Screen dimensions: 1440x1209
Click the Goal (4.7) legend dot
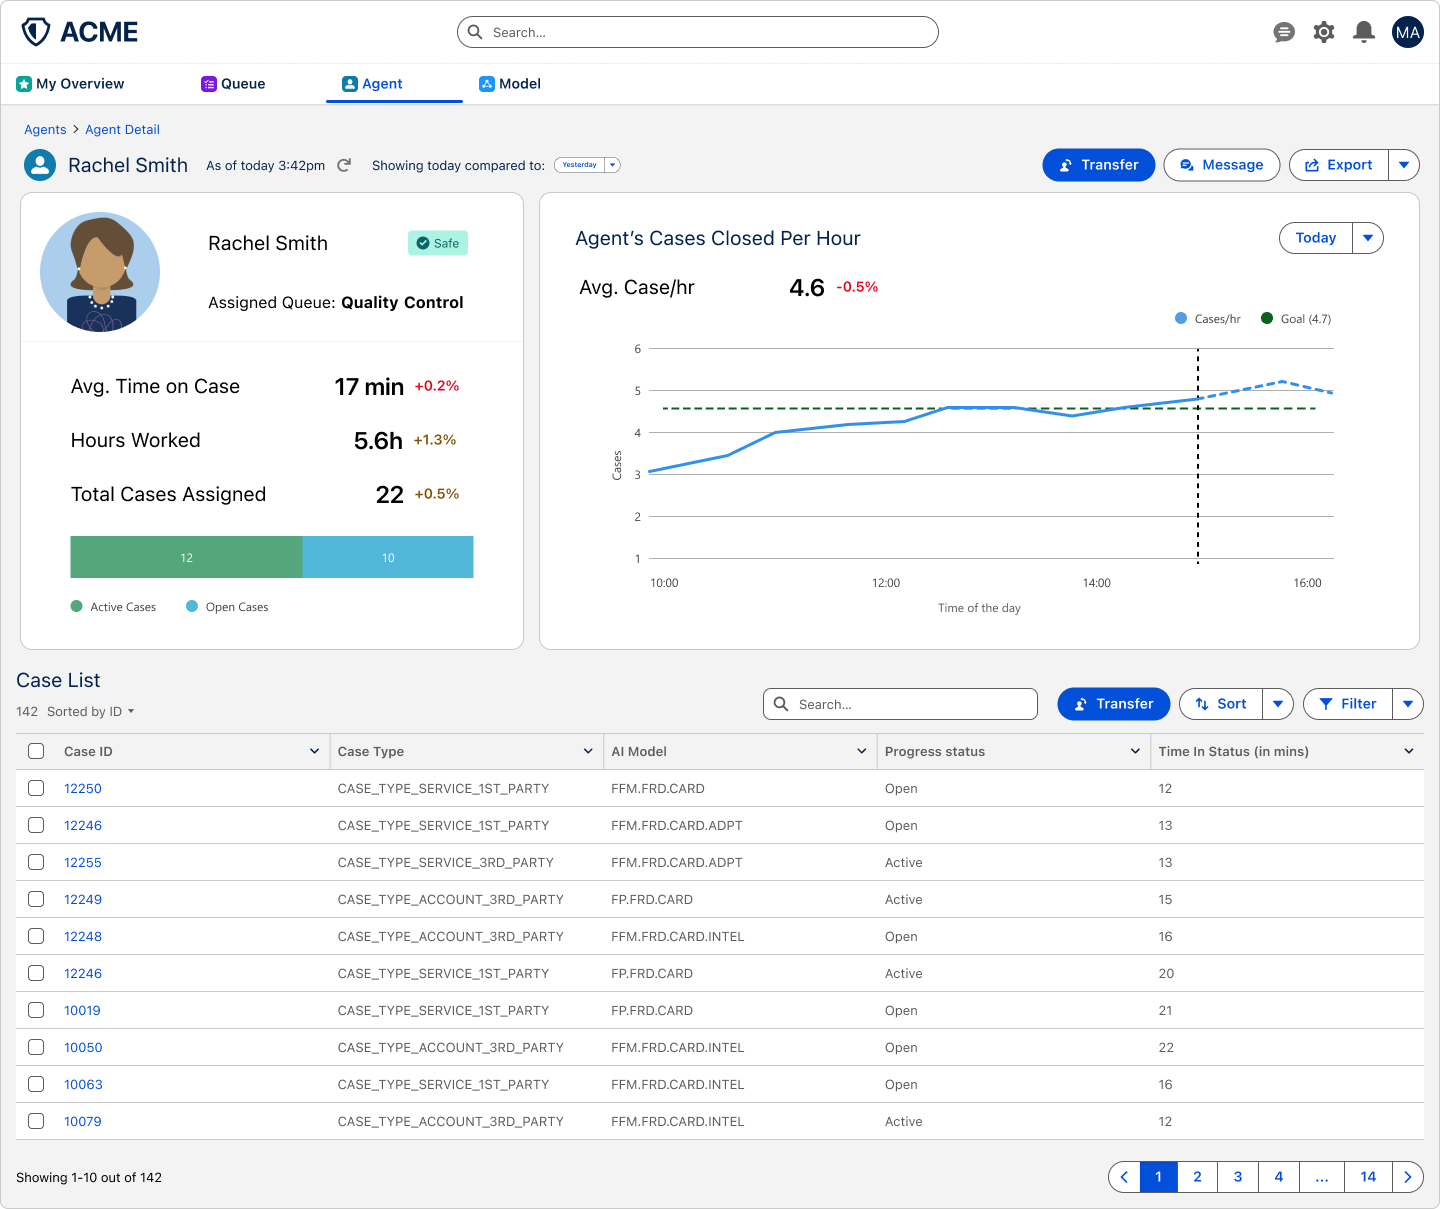(x=1267, y=319)
